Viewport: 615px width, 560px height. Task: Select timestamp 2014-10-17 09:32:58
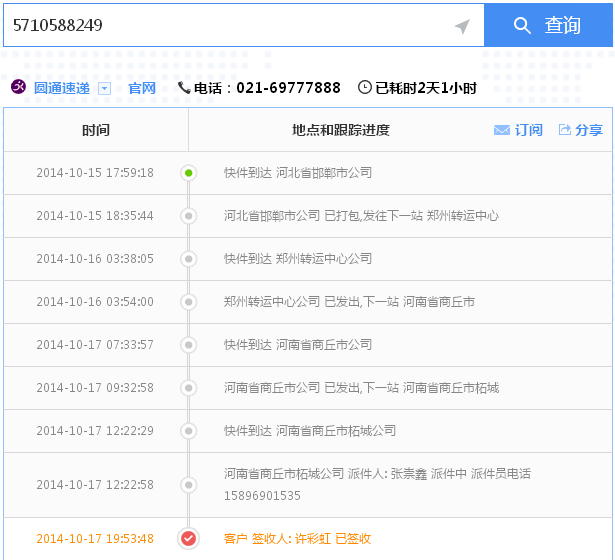pyautogui.click(x=95, y=388)
